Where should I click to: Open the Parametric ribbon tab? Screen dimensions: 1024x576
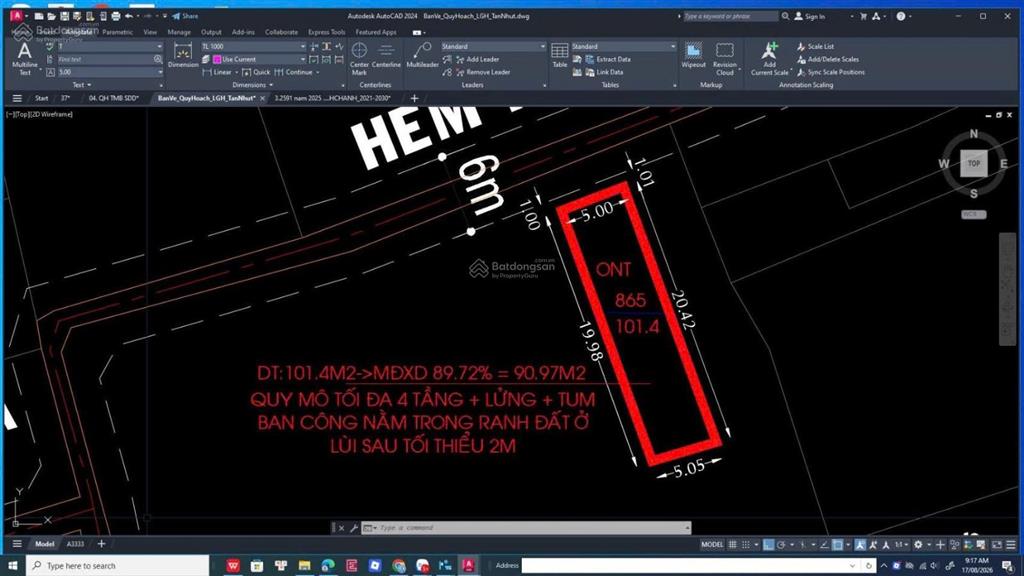pyautogui.click(x=118, y=32)
